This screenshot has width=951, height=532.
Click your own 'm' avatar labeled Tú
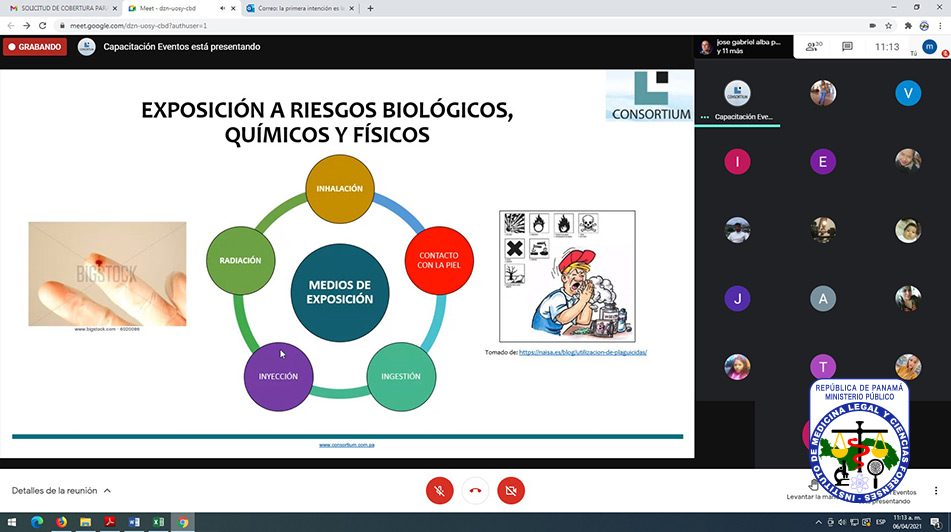click(929, 47)
